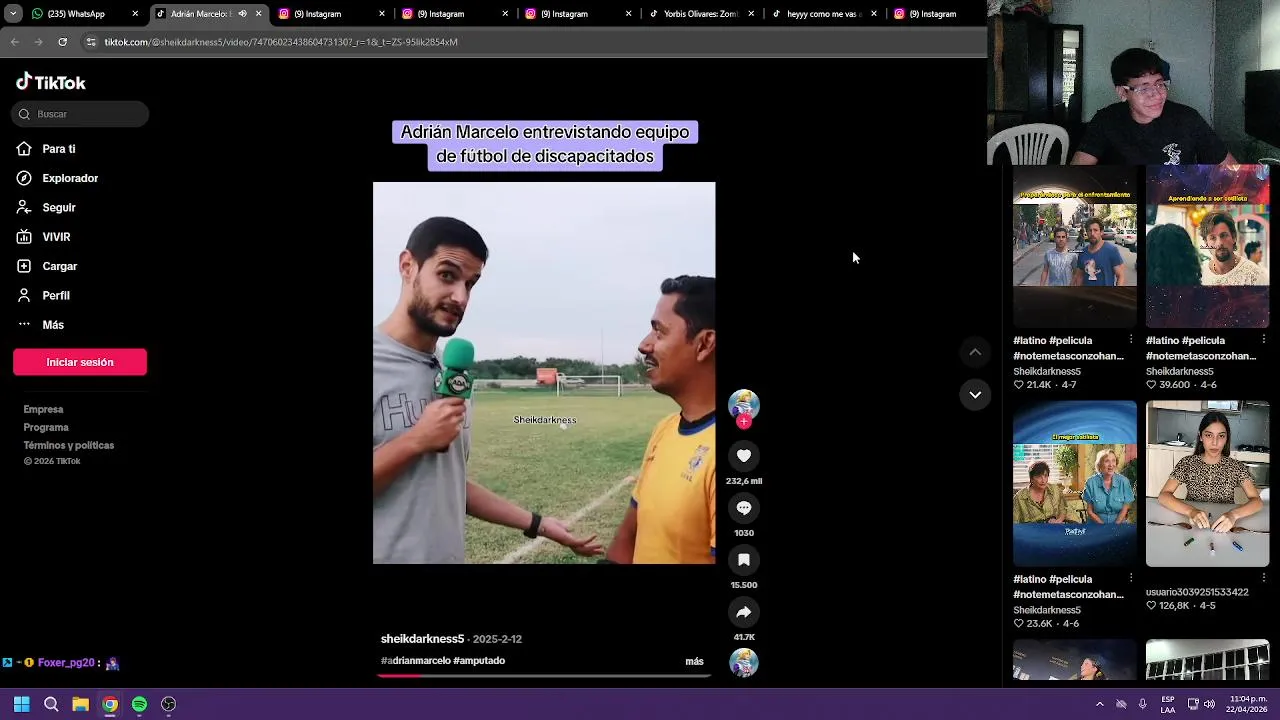Go back in Chrome
This screenshot has height=720, width=1280.
pos(15,42)
